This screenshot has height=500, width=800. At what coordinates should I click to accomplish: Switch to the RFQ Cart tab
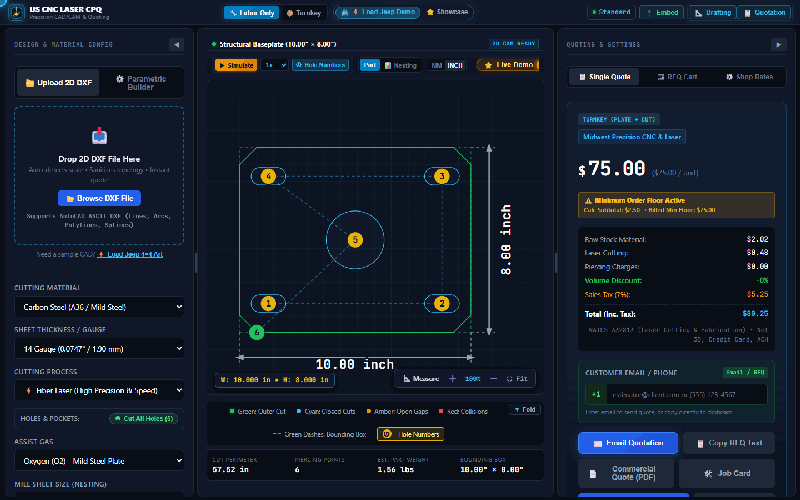click(x=677, y=77)
